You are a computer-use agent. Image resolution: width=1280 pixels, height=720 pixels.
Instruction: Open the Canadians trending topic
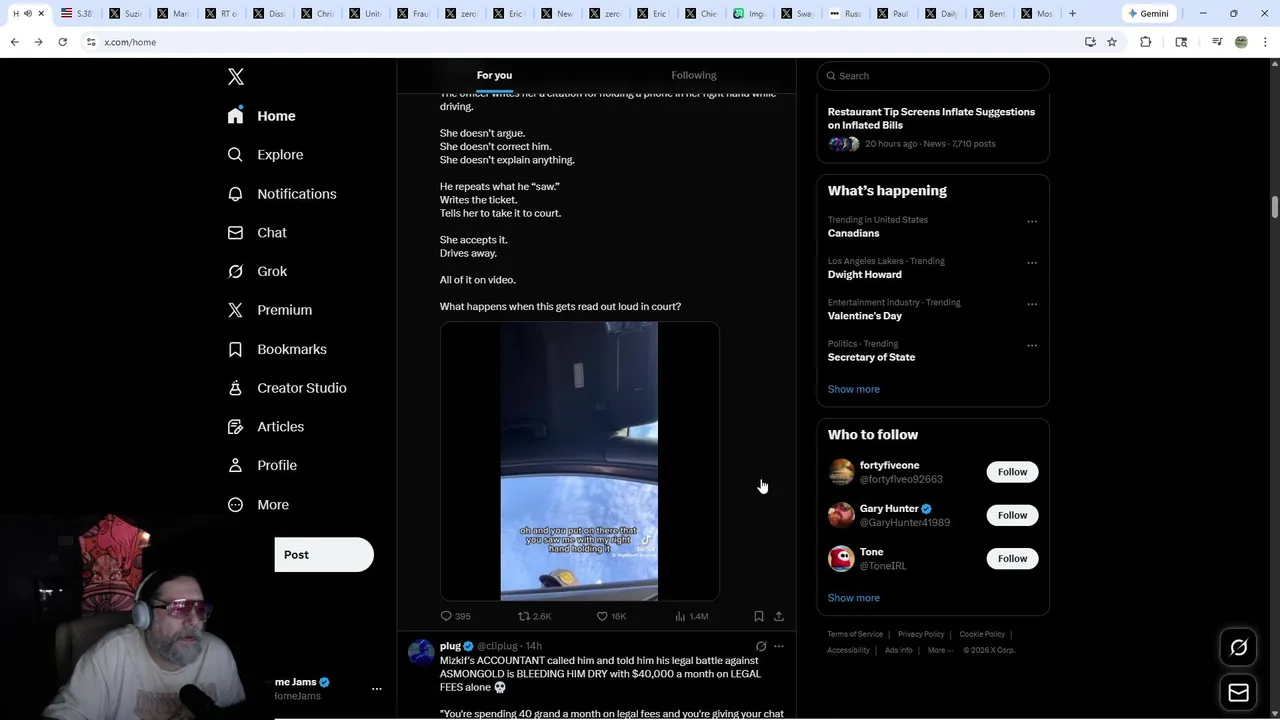853,233
